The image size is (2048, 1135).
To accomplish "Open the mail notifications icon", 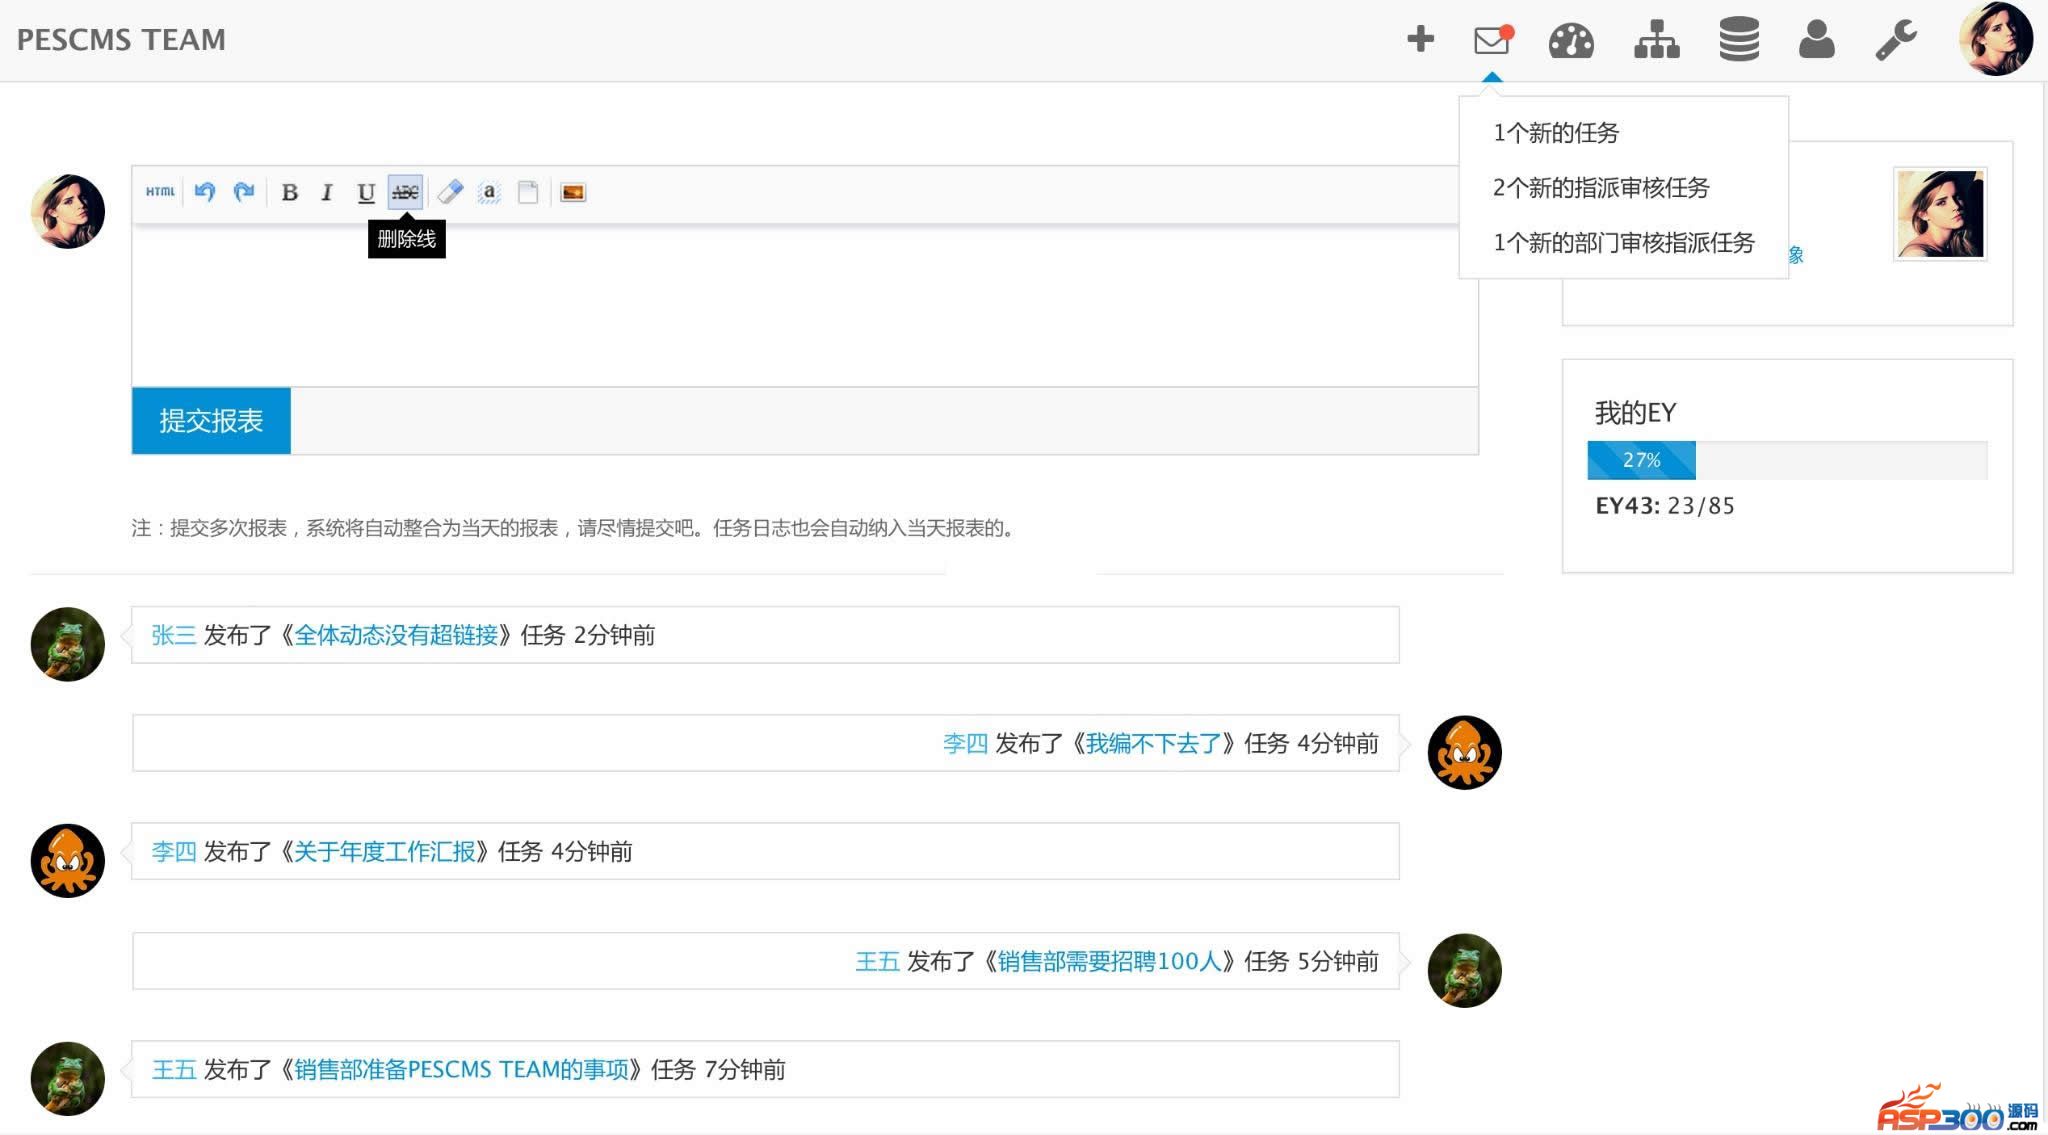I will coord(1491,41).
